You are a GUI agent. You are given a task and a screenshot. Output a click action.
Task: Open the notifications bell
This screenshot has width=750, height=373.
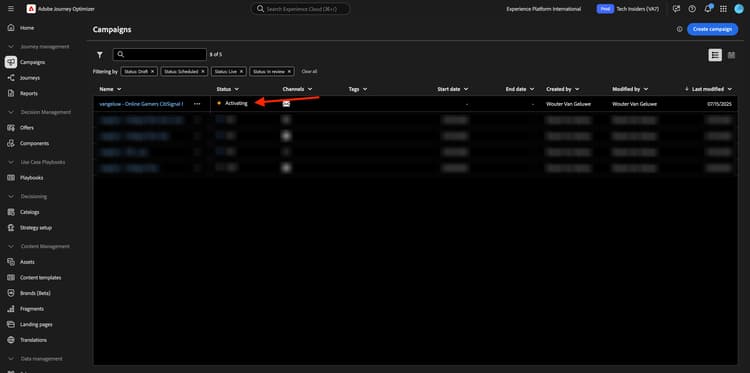[x=708, y=9]
